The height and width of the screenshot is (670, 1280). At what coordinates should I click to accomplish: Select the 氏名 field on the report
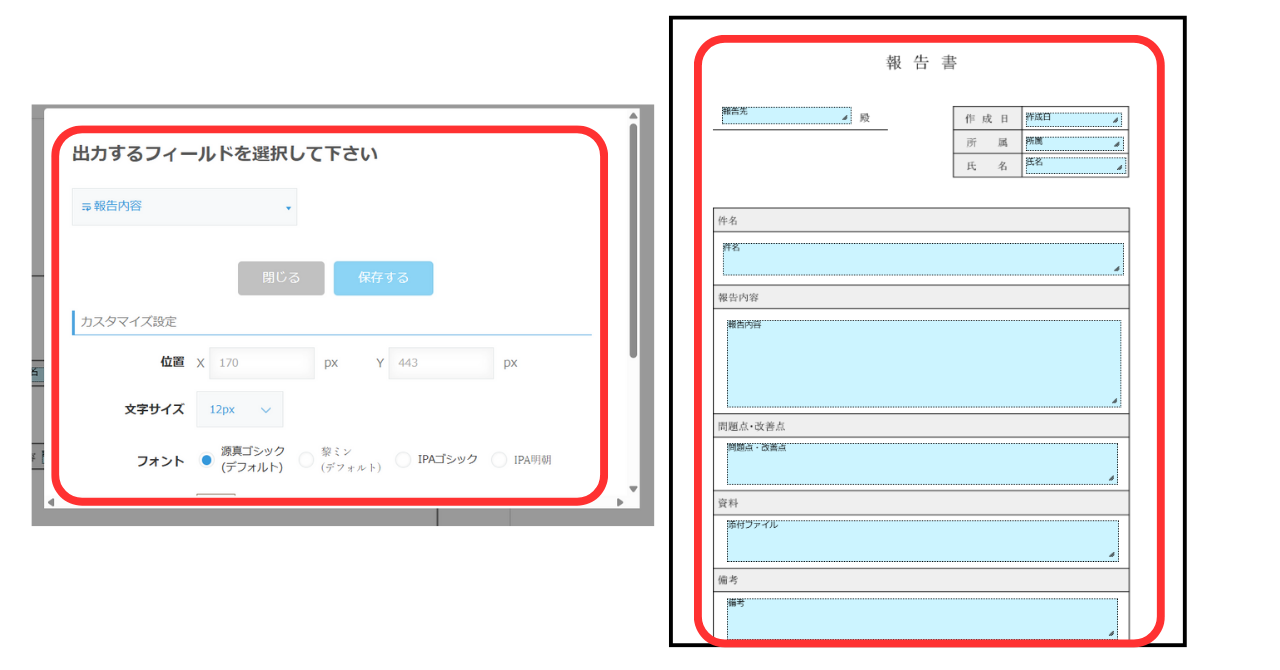[1076, 166]
